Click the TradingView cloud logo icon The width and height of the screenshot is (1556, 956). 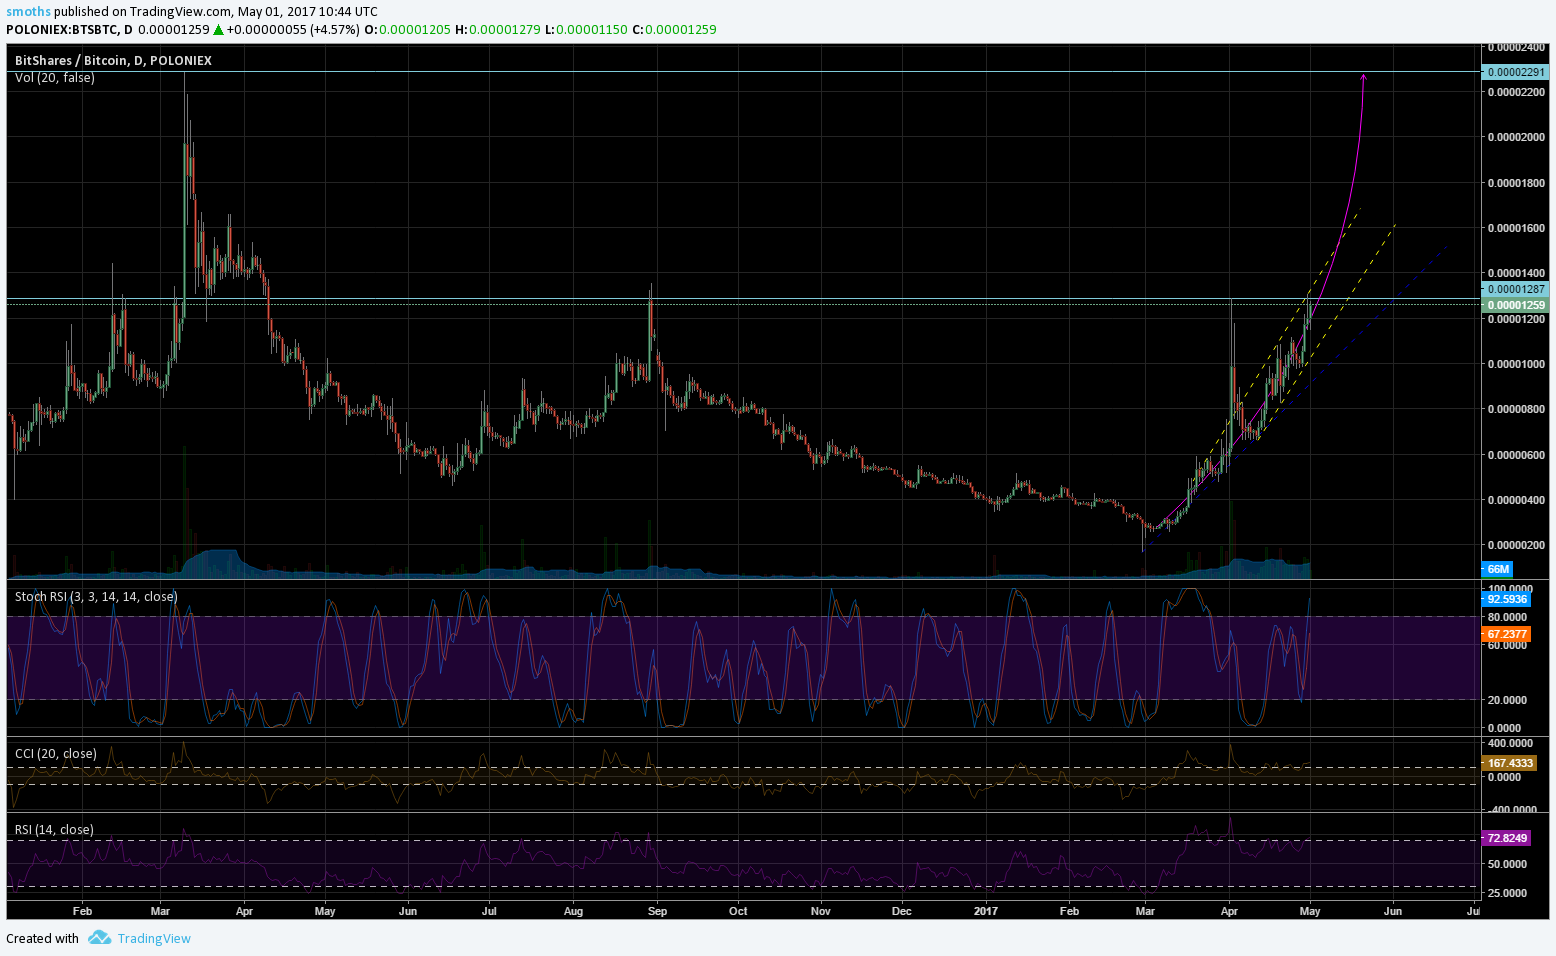99,937
